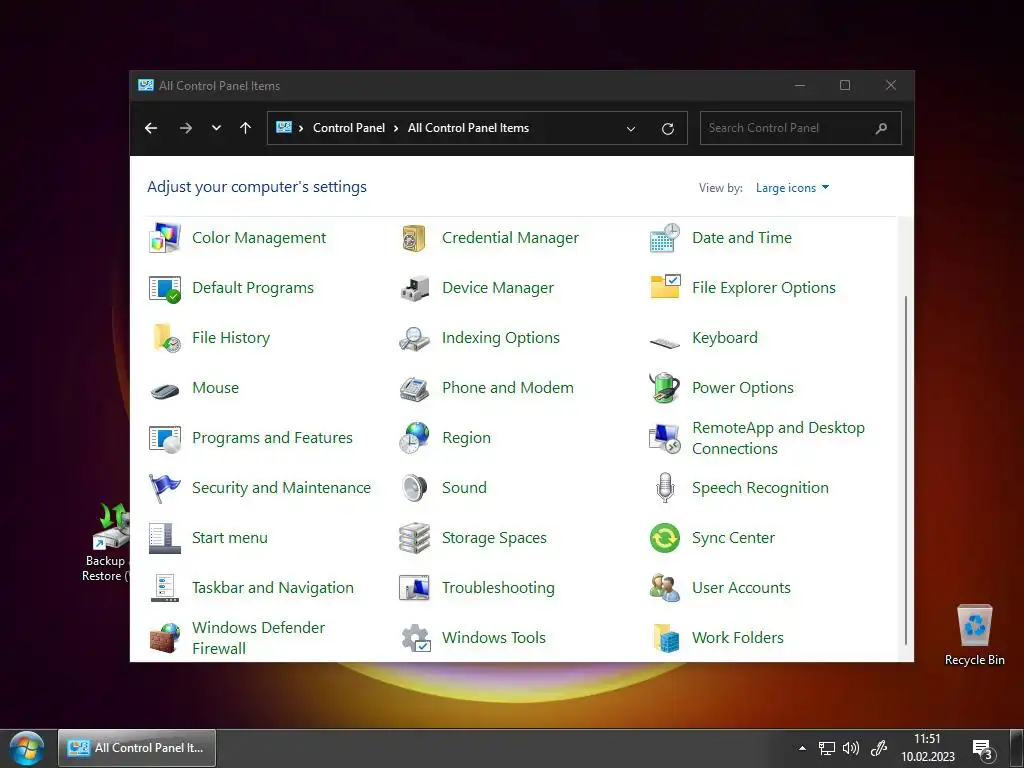The height and width of the screenshot is (768, 1024).
Task: Open the Default Programs icon
Action: [165, 288]
